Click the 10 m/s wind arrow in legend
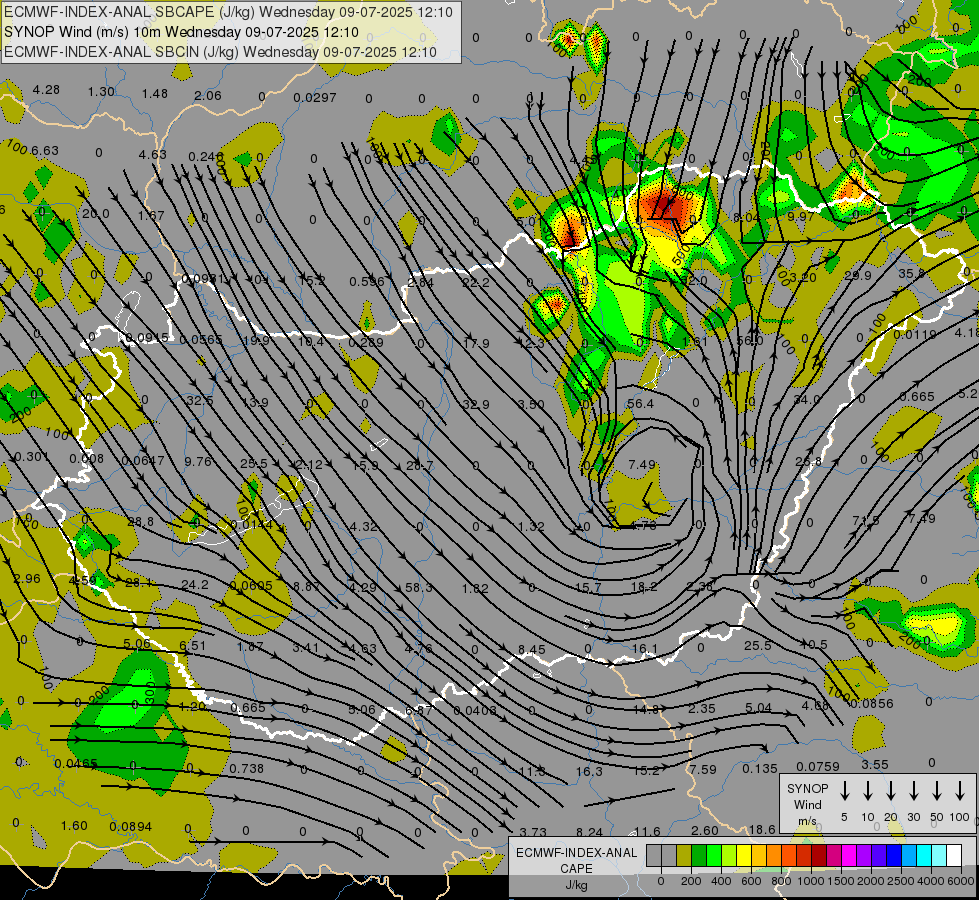 point(868,791)
